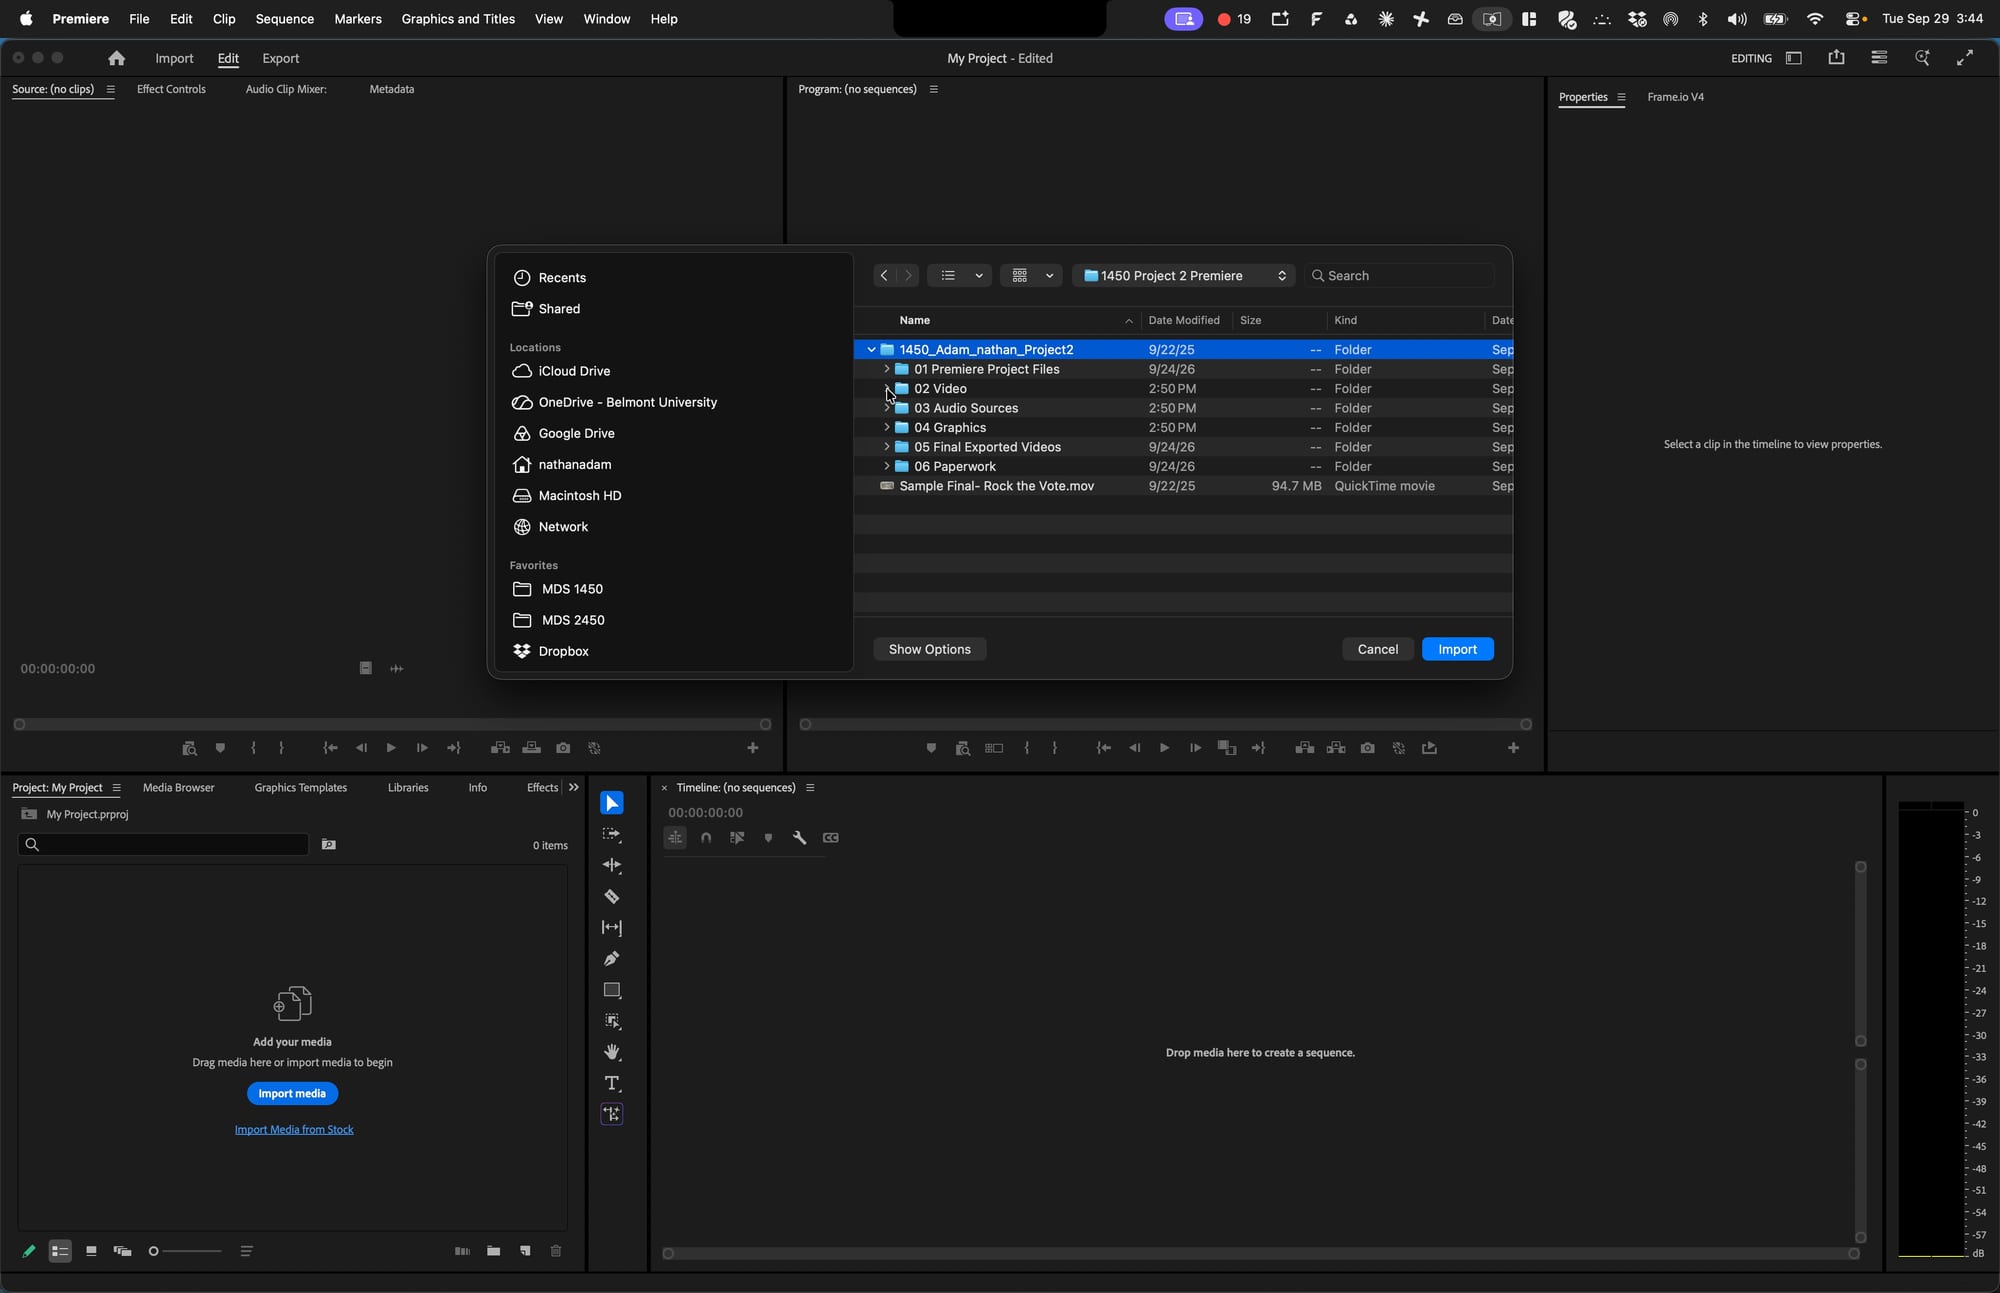Open the Program monitor button editor
Viewport: 2000px width, 1293px height.
1513,748
